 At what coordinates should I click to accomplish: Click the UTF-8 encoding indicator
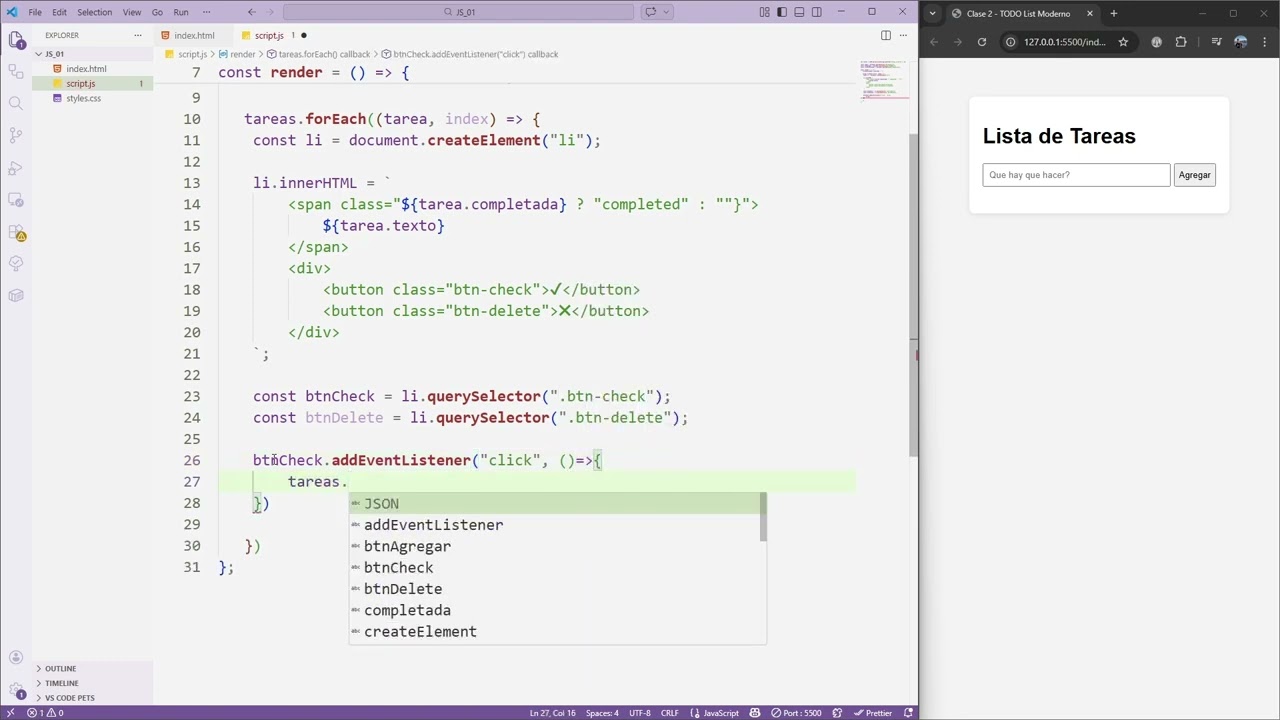(638, 713)
